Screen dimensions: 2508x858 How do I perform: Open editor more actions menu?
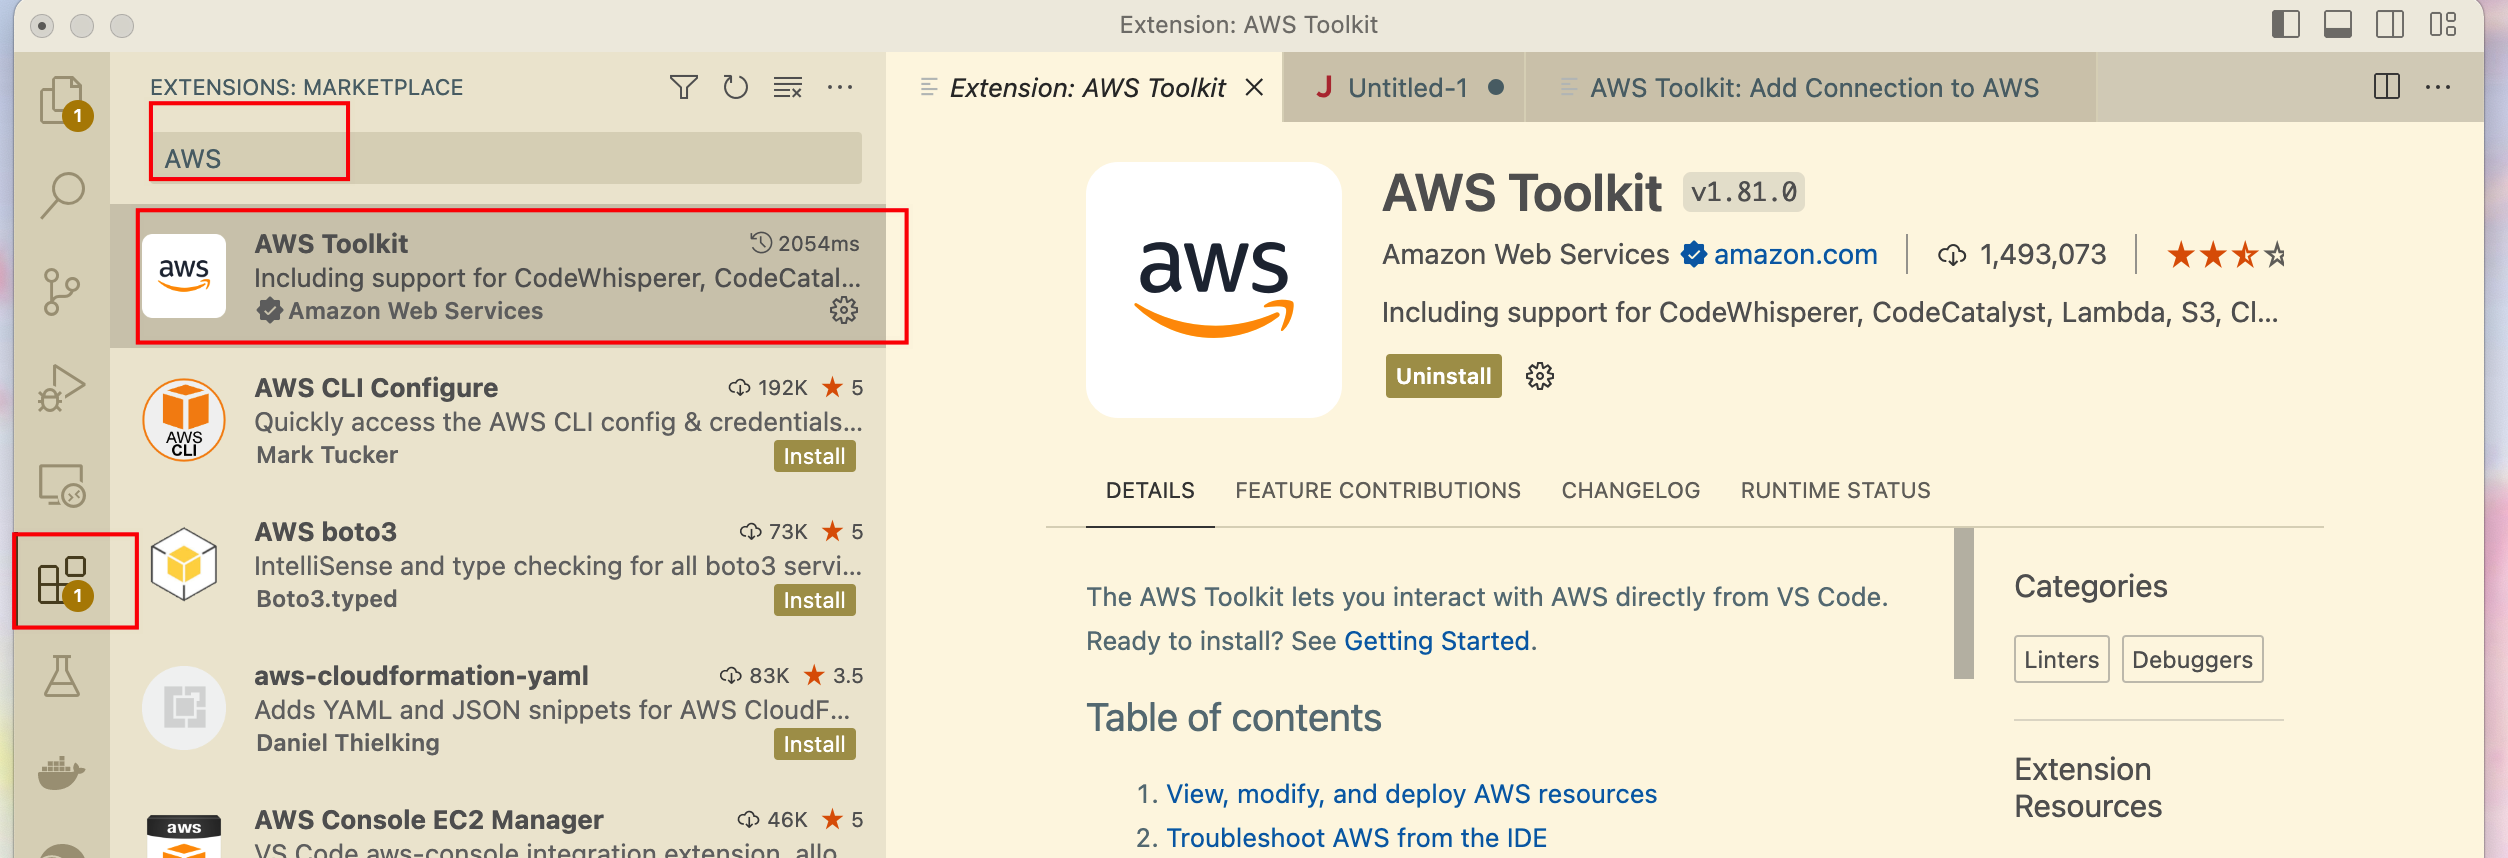(2438, 87)
